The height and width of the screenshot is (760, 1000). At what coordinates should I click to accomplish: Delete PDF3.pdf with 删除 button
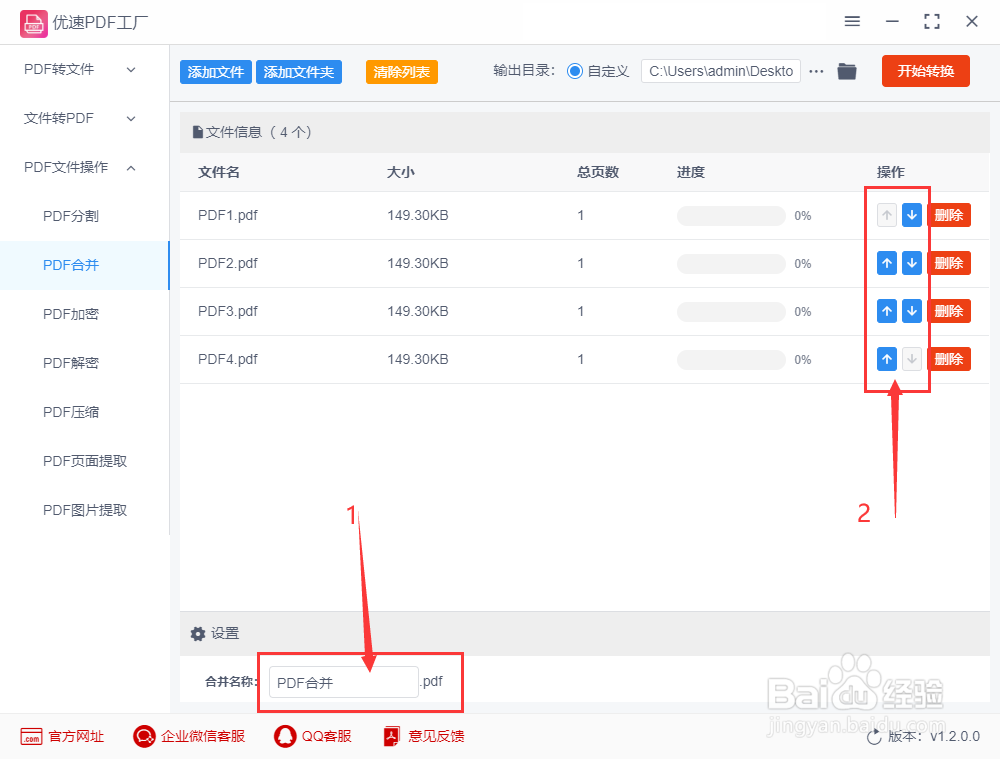click(948, 311)
